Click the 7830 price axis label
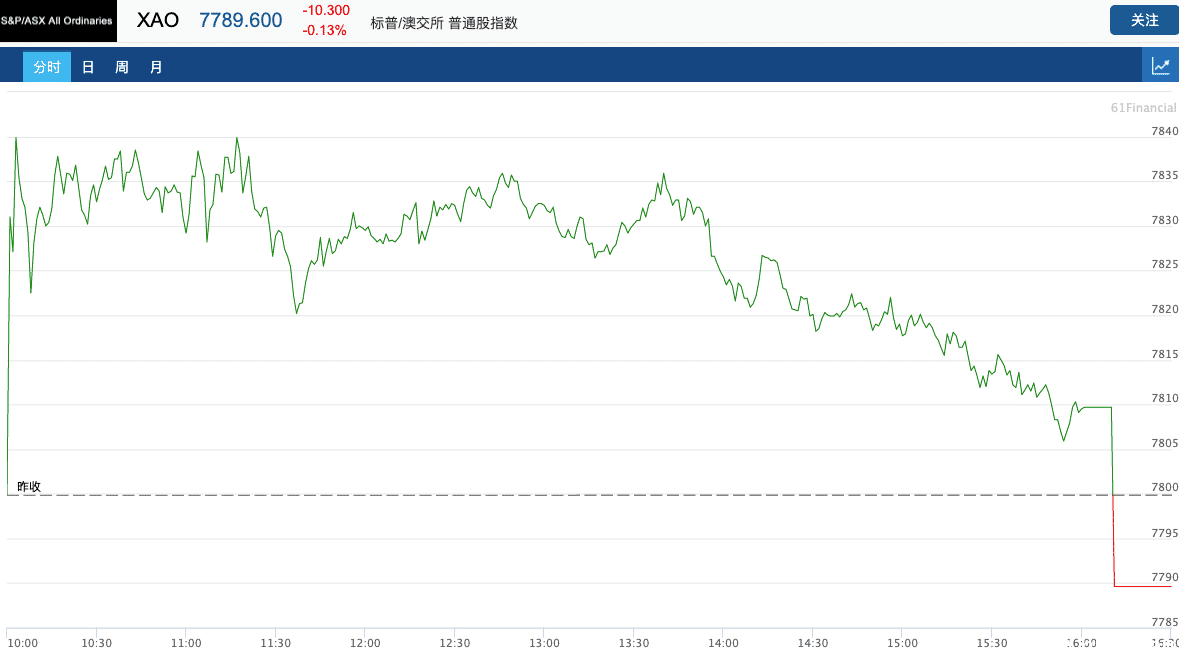 tap(1165, 220)
